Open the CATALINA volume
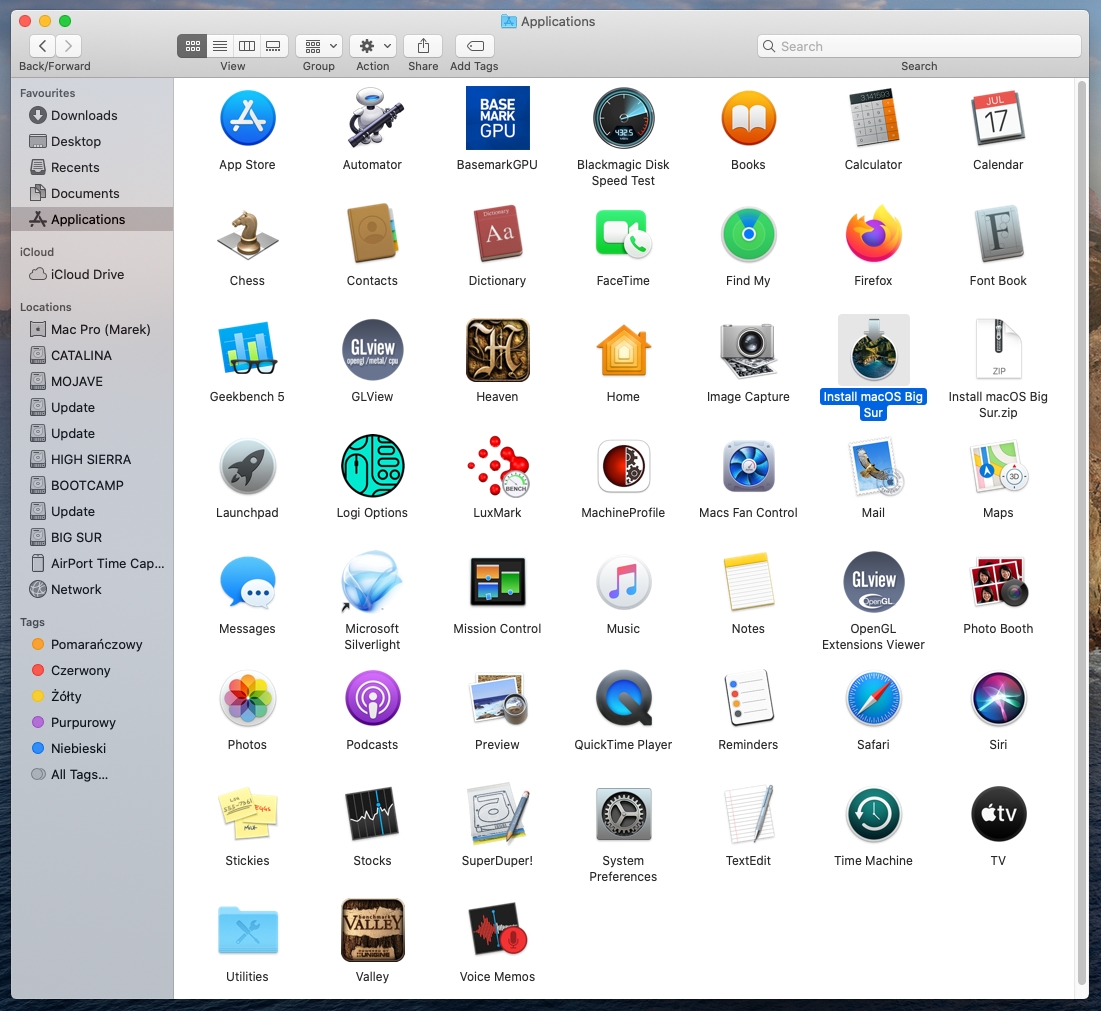1101x1011 pixels. coord(93,355)
